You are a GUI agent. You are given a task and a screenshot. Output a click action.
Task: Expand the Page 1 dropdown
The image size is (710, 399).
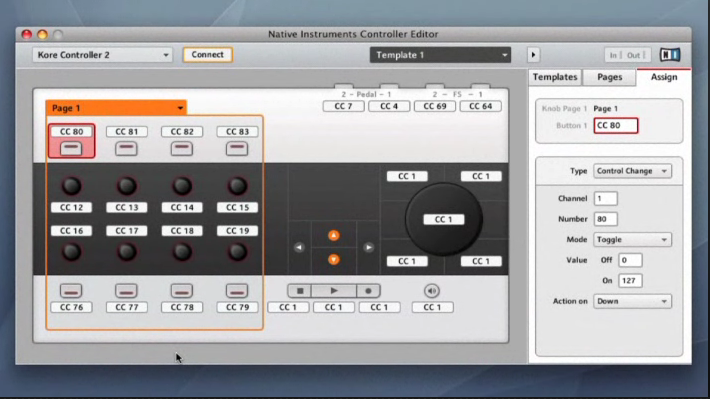(116, 108)
